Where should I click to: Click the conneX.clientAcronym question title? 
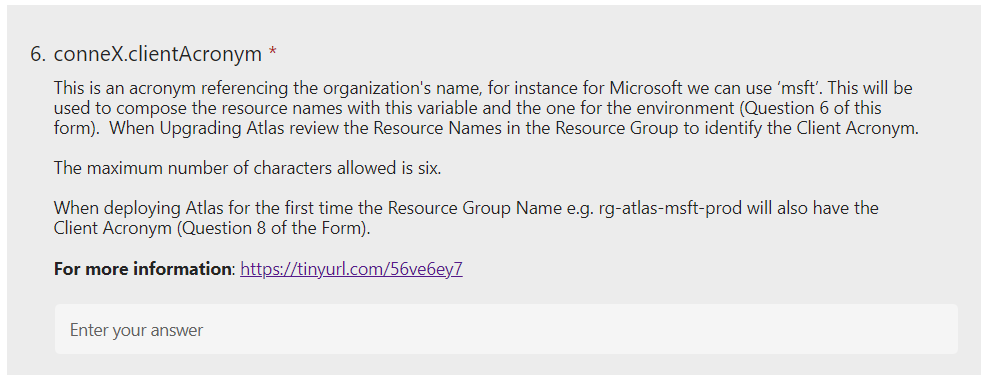pyautogui.click(x=157, y=54)
